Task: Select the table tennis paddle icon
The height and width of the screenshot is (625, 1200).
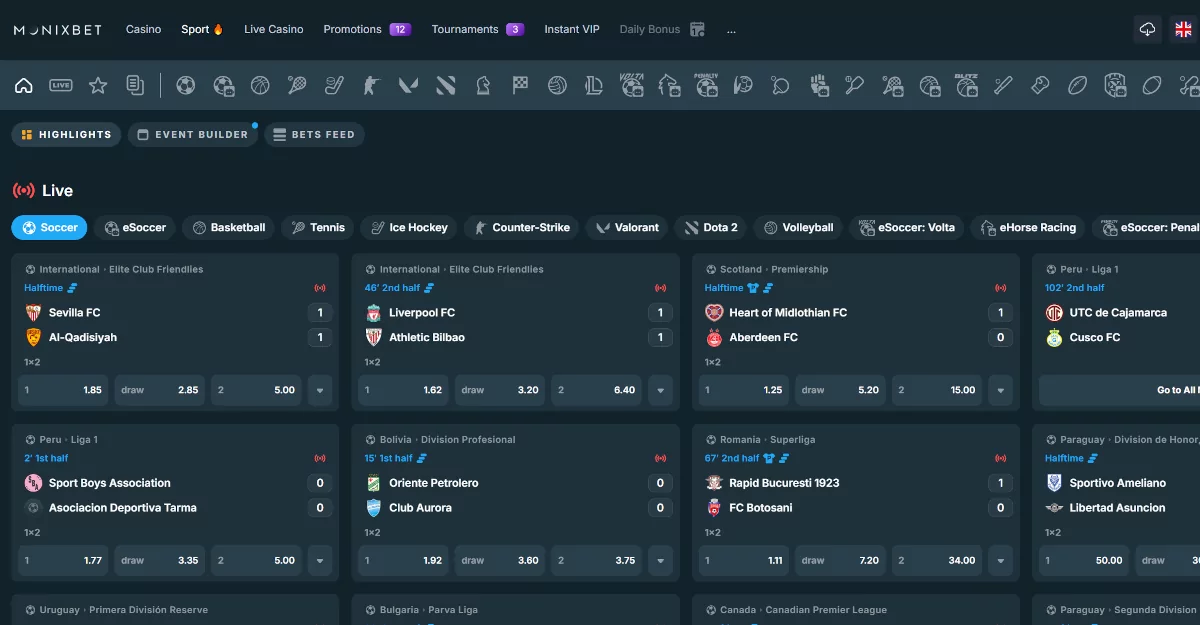Action: (x=780, y=85)
